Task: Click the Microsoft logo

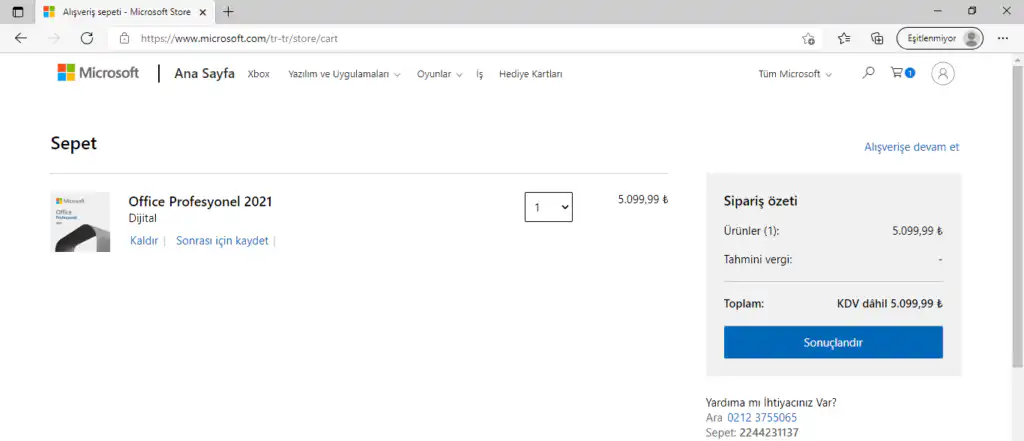Action: (x=98, y=73)
